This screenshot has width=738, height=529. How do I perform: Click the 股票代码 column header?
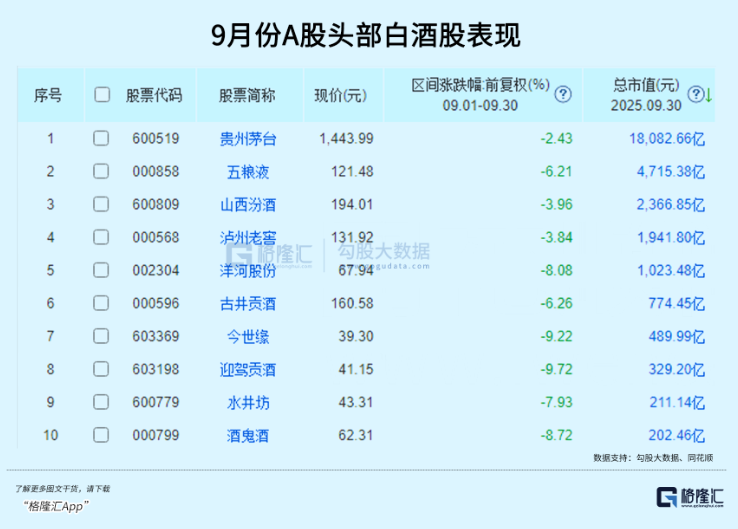(153, 95)
